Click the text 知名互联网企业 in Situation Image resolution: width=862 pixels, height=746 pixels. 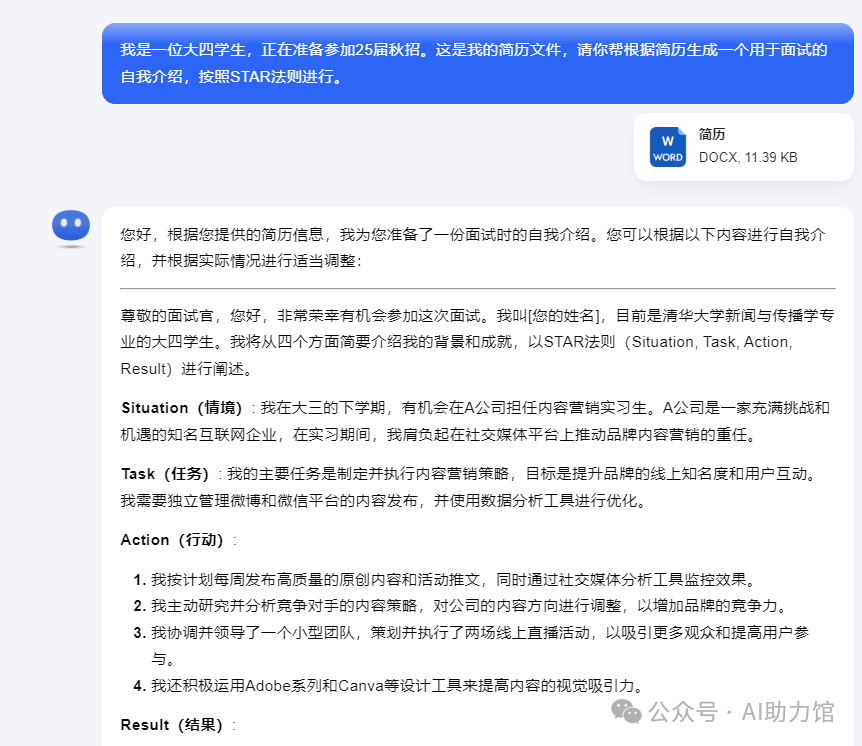pos(222,434)
